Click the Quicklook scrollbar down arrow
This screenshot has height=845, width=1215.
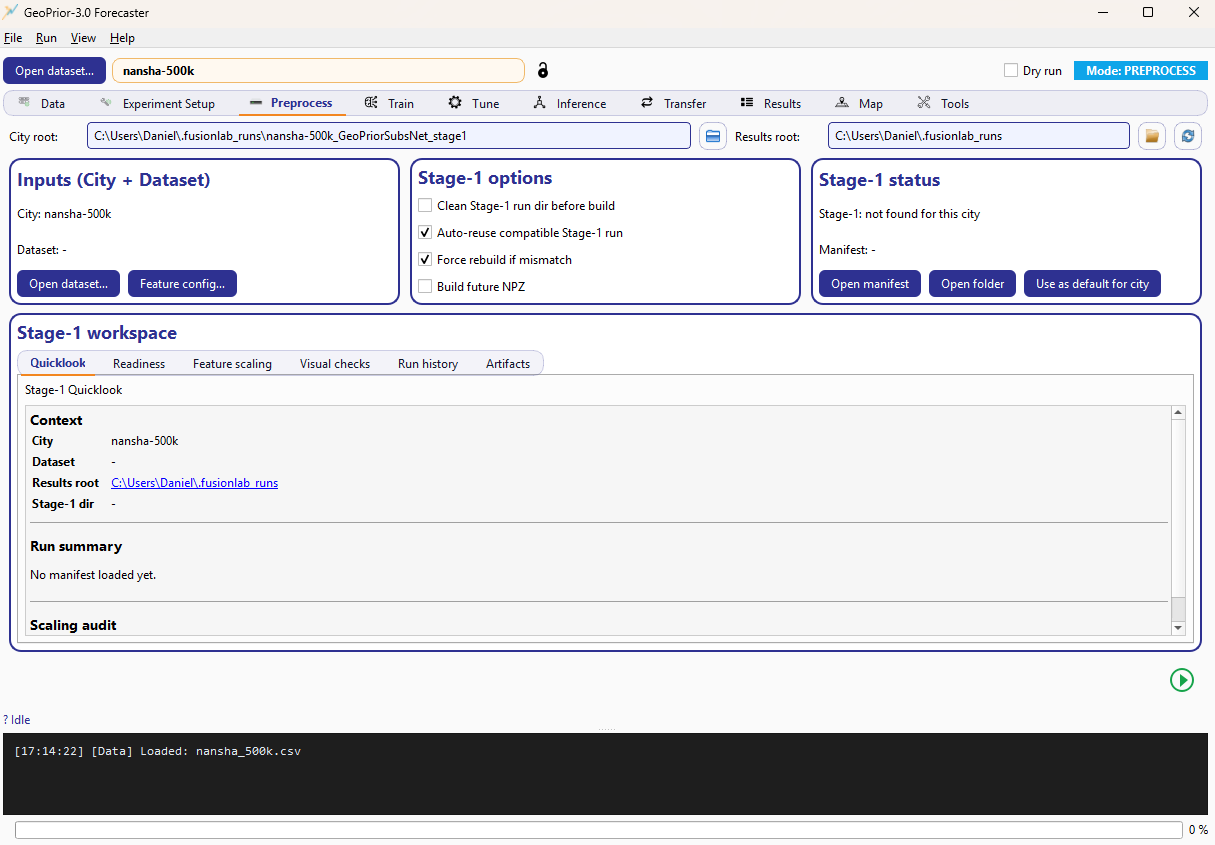1178,627
